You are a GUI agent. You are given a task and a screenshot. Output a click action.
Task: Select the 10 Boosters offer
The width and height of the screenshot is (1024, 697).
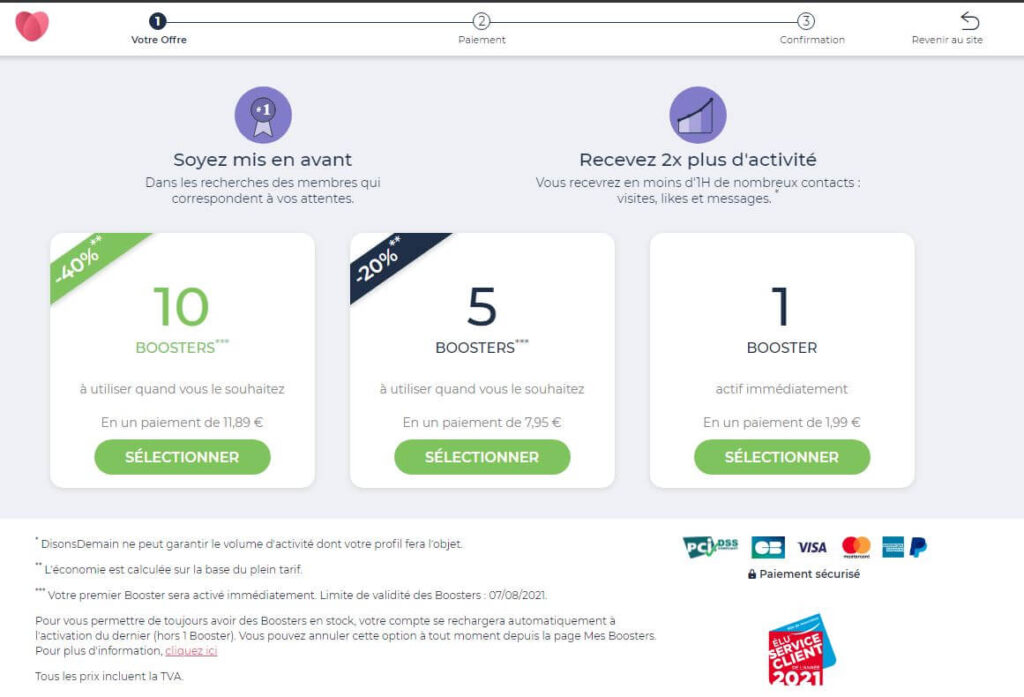point(182,457)
